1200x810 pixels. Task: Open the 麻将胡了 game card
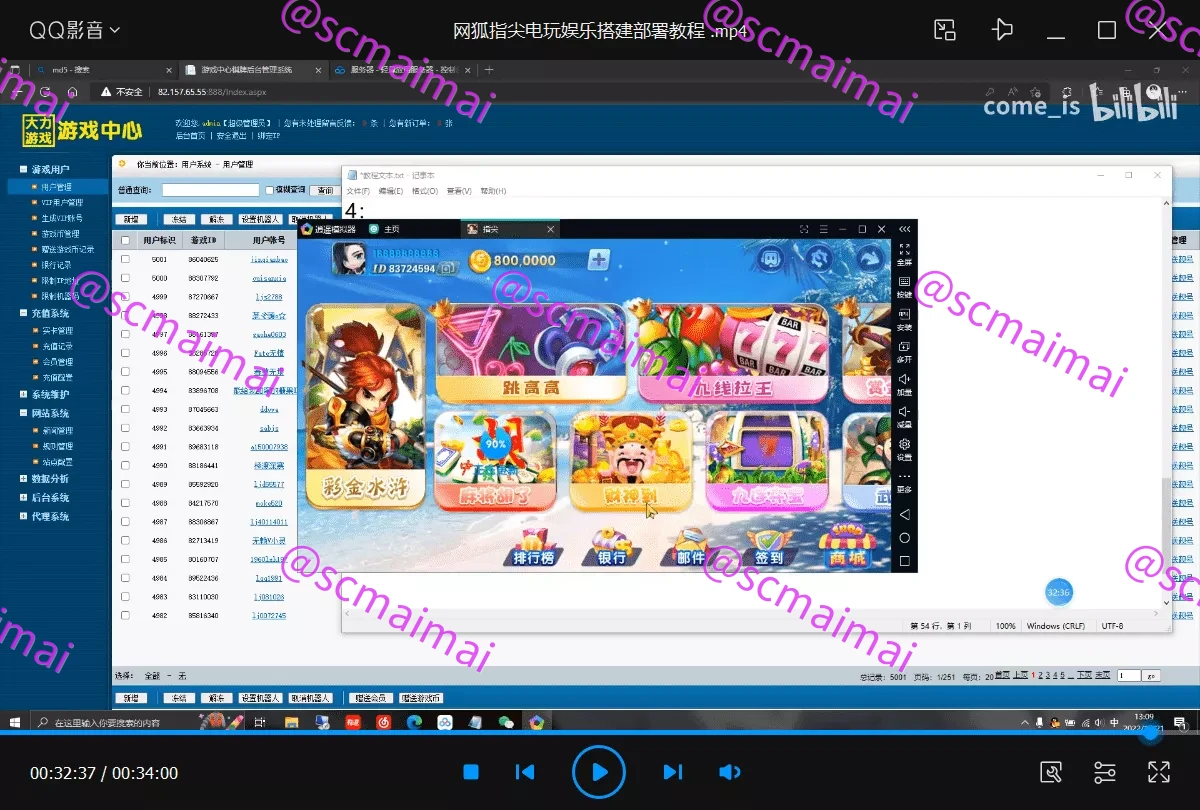tap(496, 460)
